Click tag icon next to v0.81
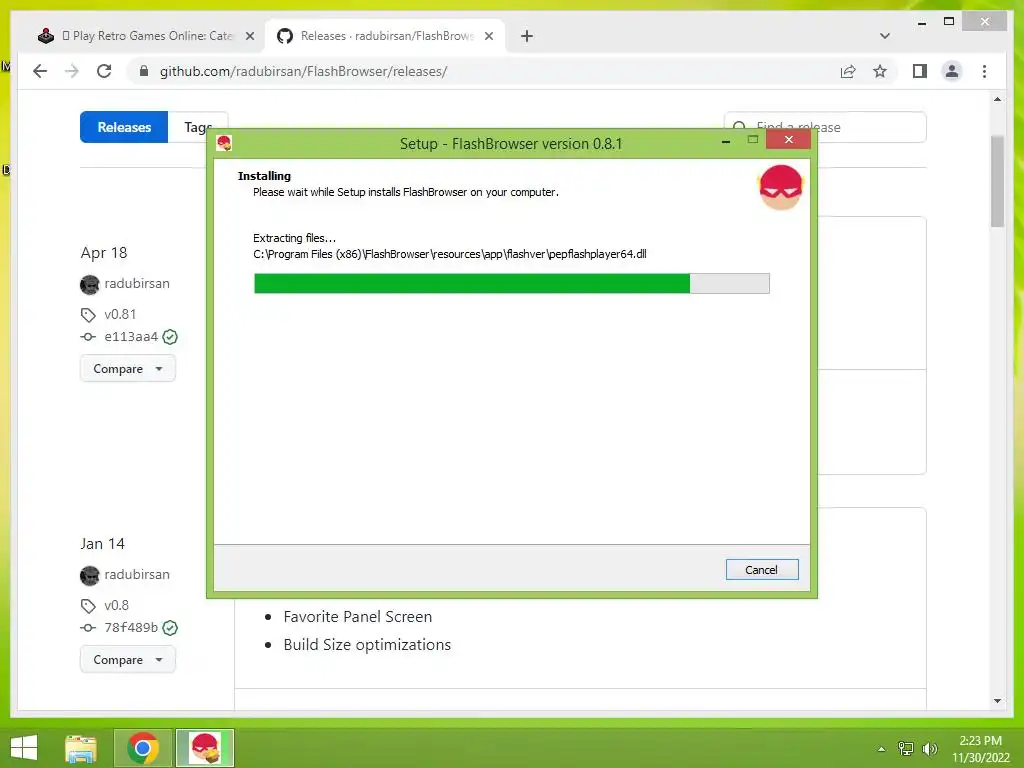 point(88,315)
